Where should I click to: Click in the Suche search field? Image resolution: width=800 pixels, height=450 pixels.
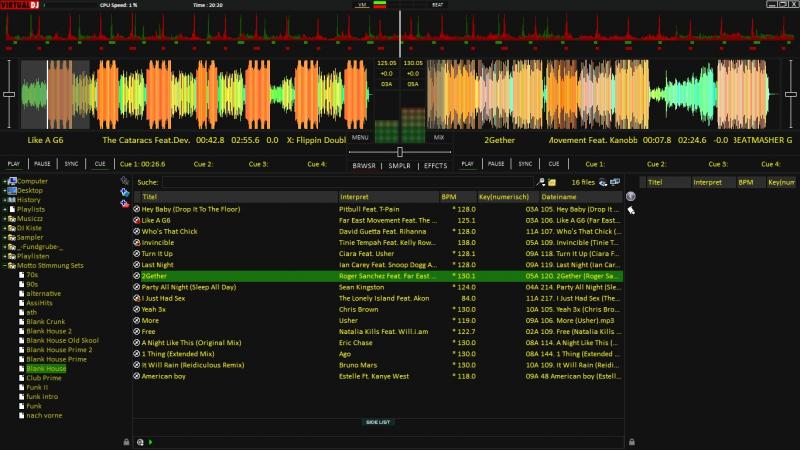pos(347,182)
